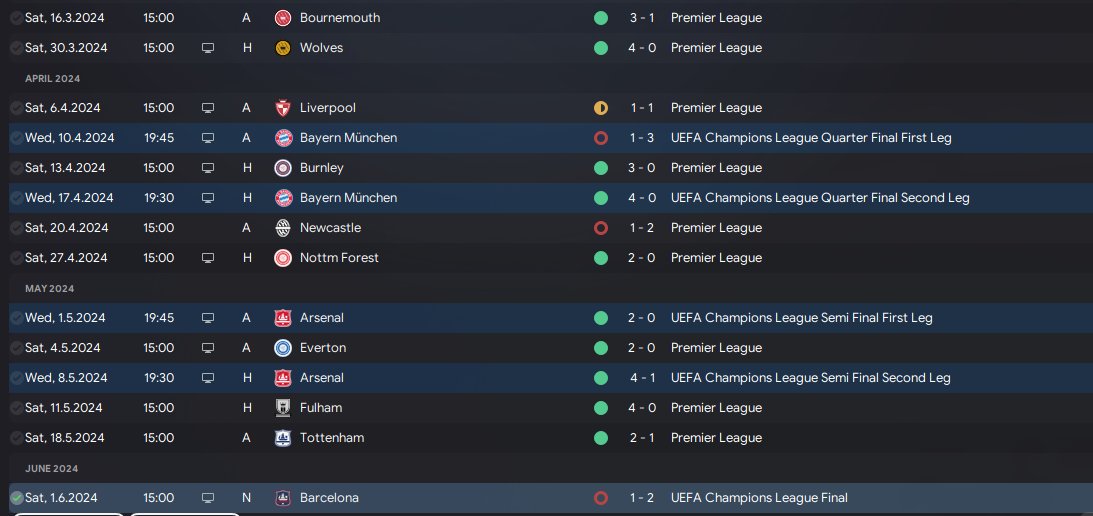Toggle checkmark beside Wed, 10.4.2024 fixture
Screen dimensions: 1093x516
click(x=16, y=138)
